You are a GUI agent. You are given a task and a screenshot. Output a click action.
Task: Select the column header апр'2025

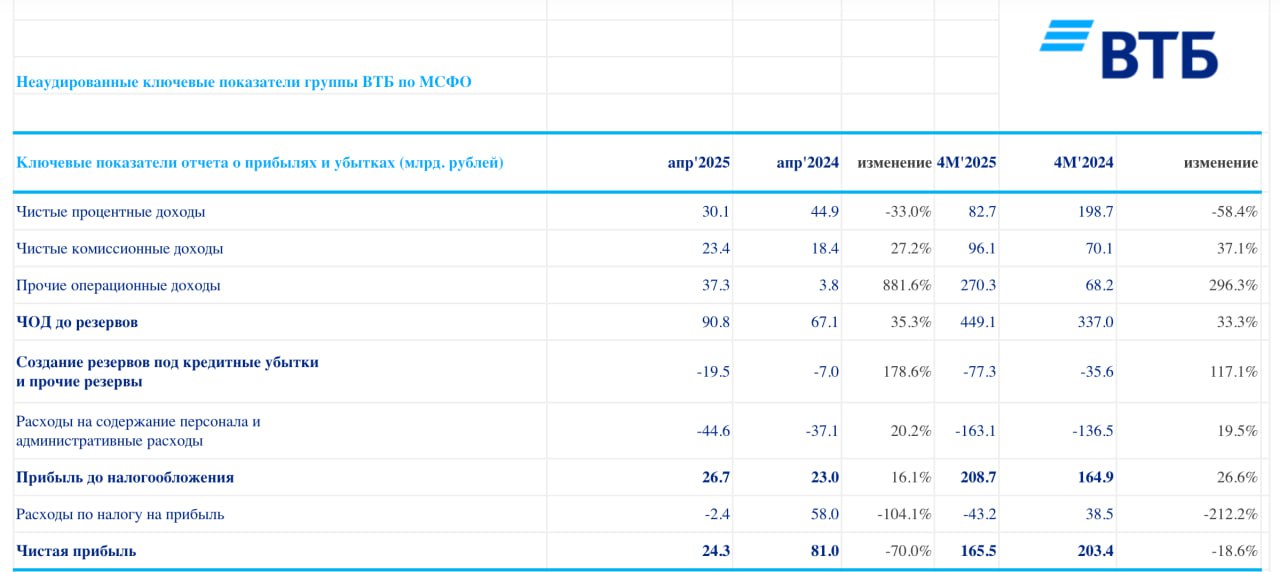tap(699, 162)
